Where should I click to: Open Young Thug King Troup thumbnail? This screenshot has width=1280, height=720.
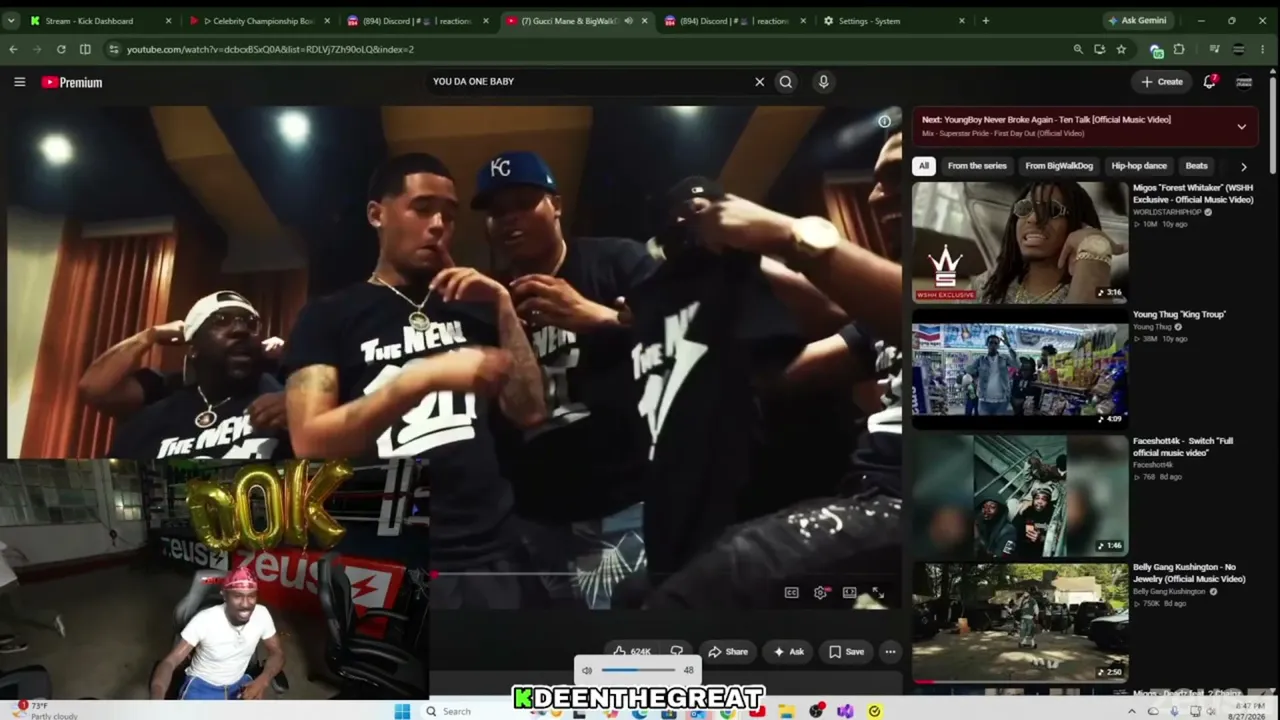tap(1020, 368)
